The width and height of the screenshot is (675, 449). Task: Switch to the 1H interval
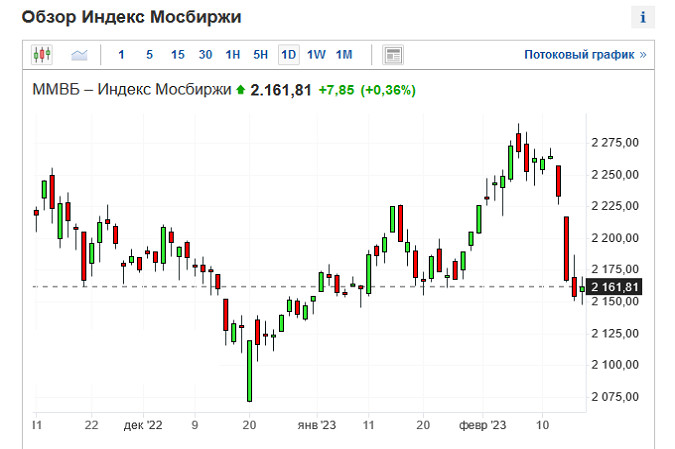pyautogui.click(x=233, y=54)
